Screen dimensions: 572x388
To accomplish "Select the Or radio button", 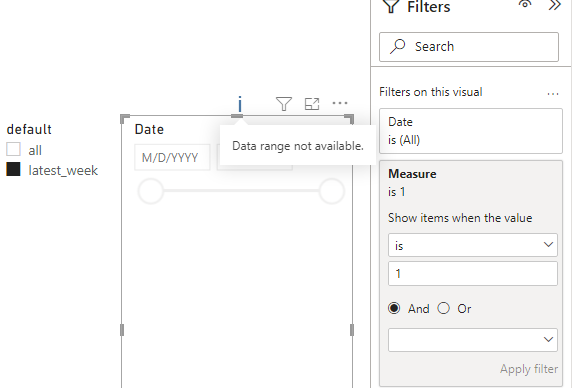I will click(444, 309).
